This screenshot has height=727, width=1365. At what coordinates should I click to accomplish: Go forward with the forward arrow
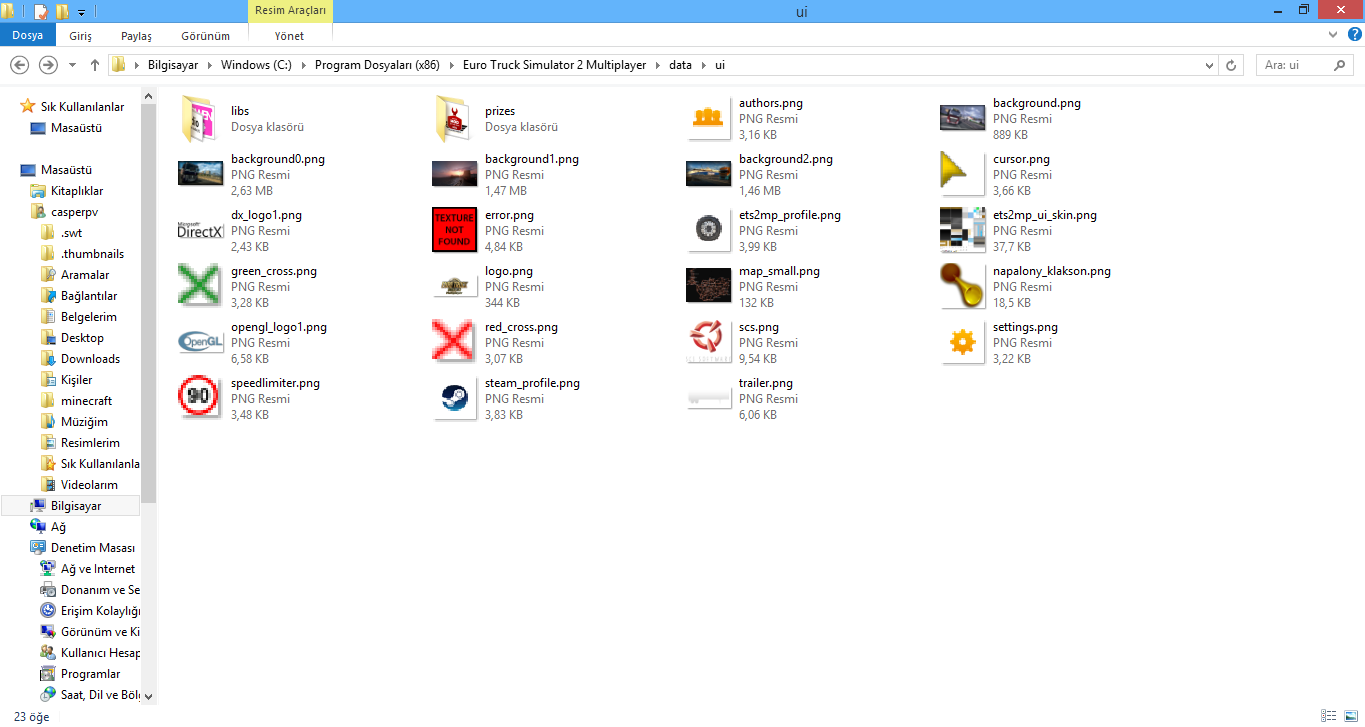(x=48, y=65)
